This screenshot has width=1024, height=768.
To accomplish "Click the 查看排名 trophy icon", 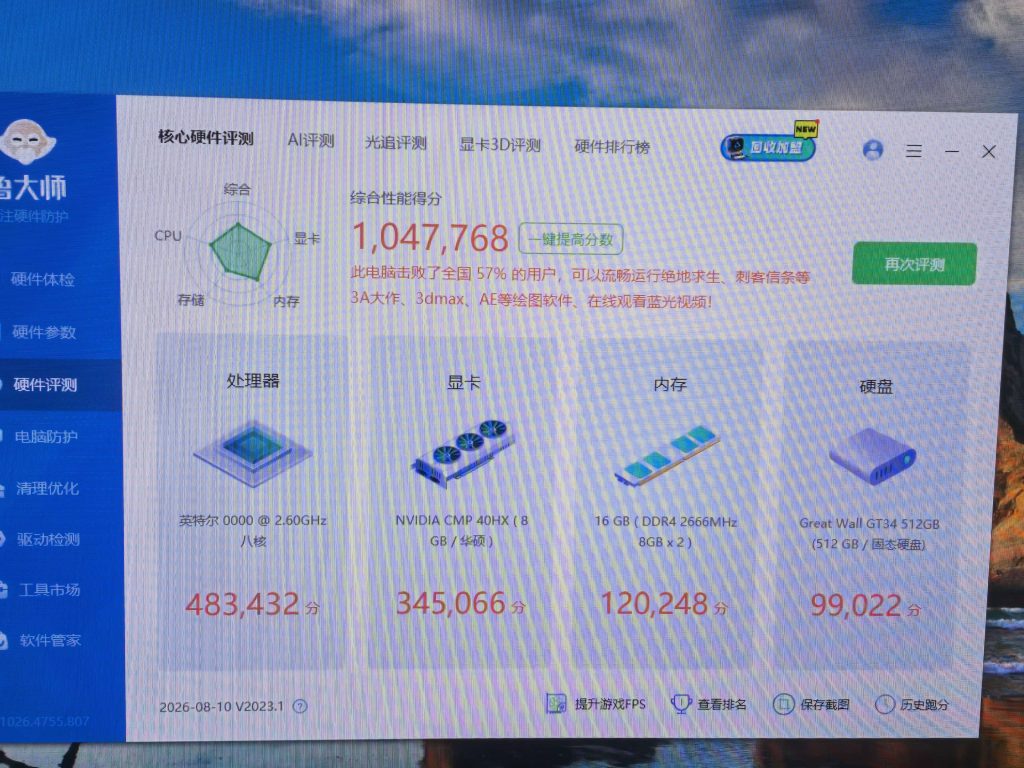I will click(680, 703).
